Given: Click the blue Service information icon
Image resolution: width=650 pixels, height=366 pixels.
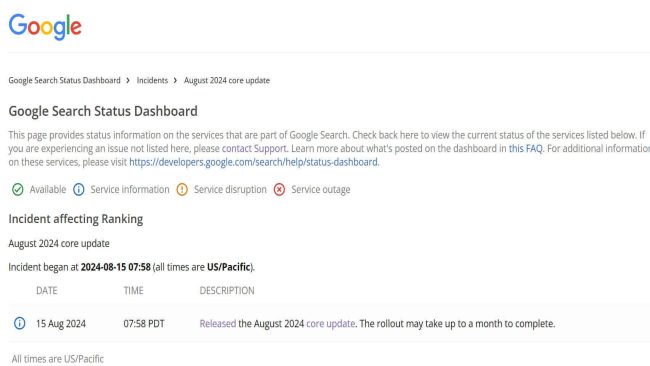Looking at the screenshot, I should [x=78, y=190].
